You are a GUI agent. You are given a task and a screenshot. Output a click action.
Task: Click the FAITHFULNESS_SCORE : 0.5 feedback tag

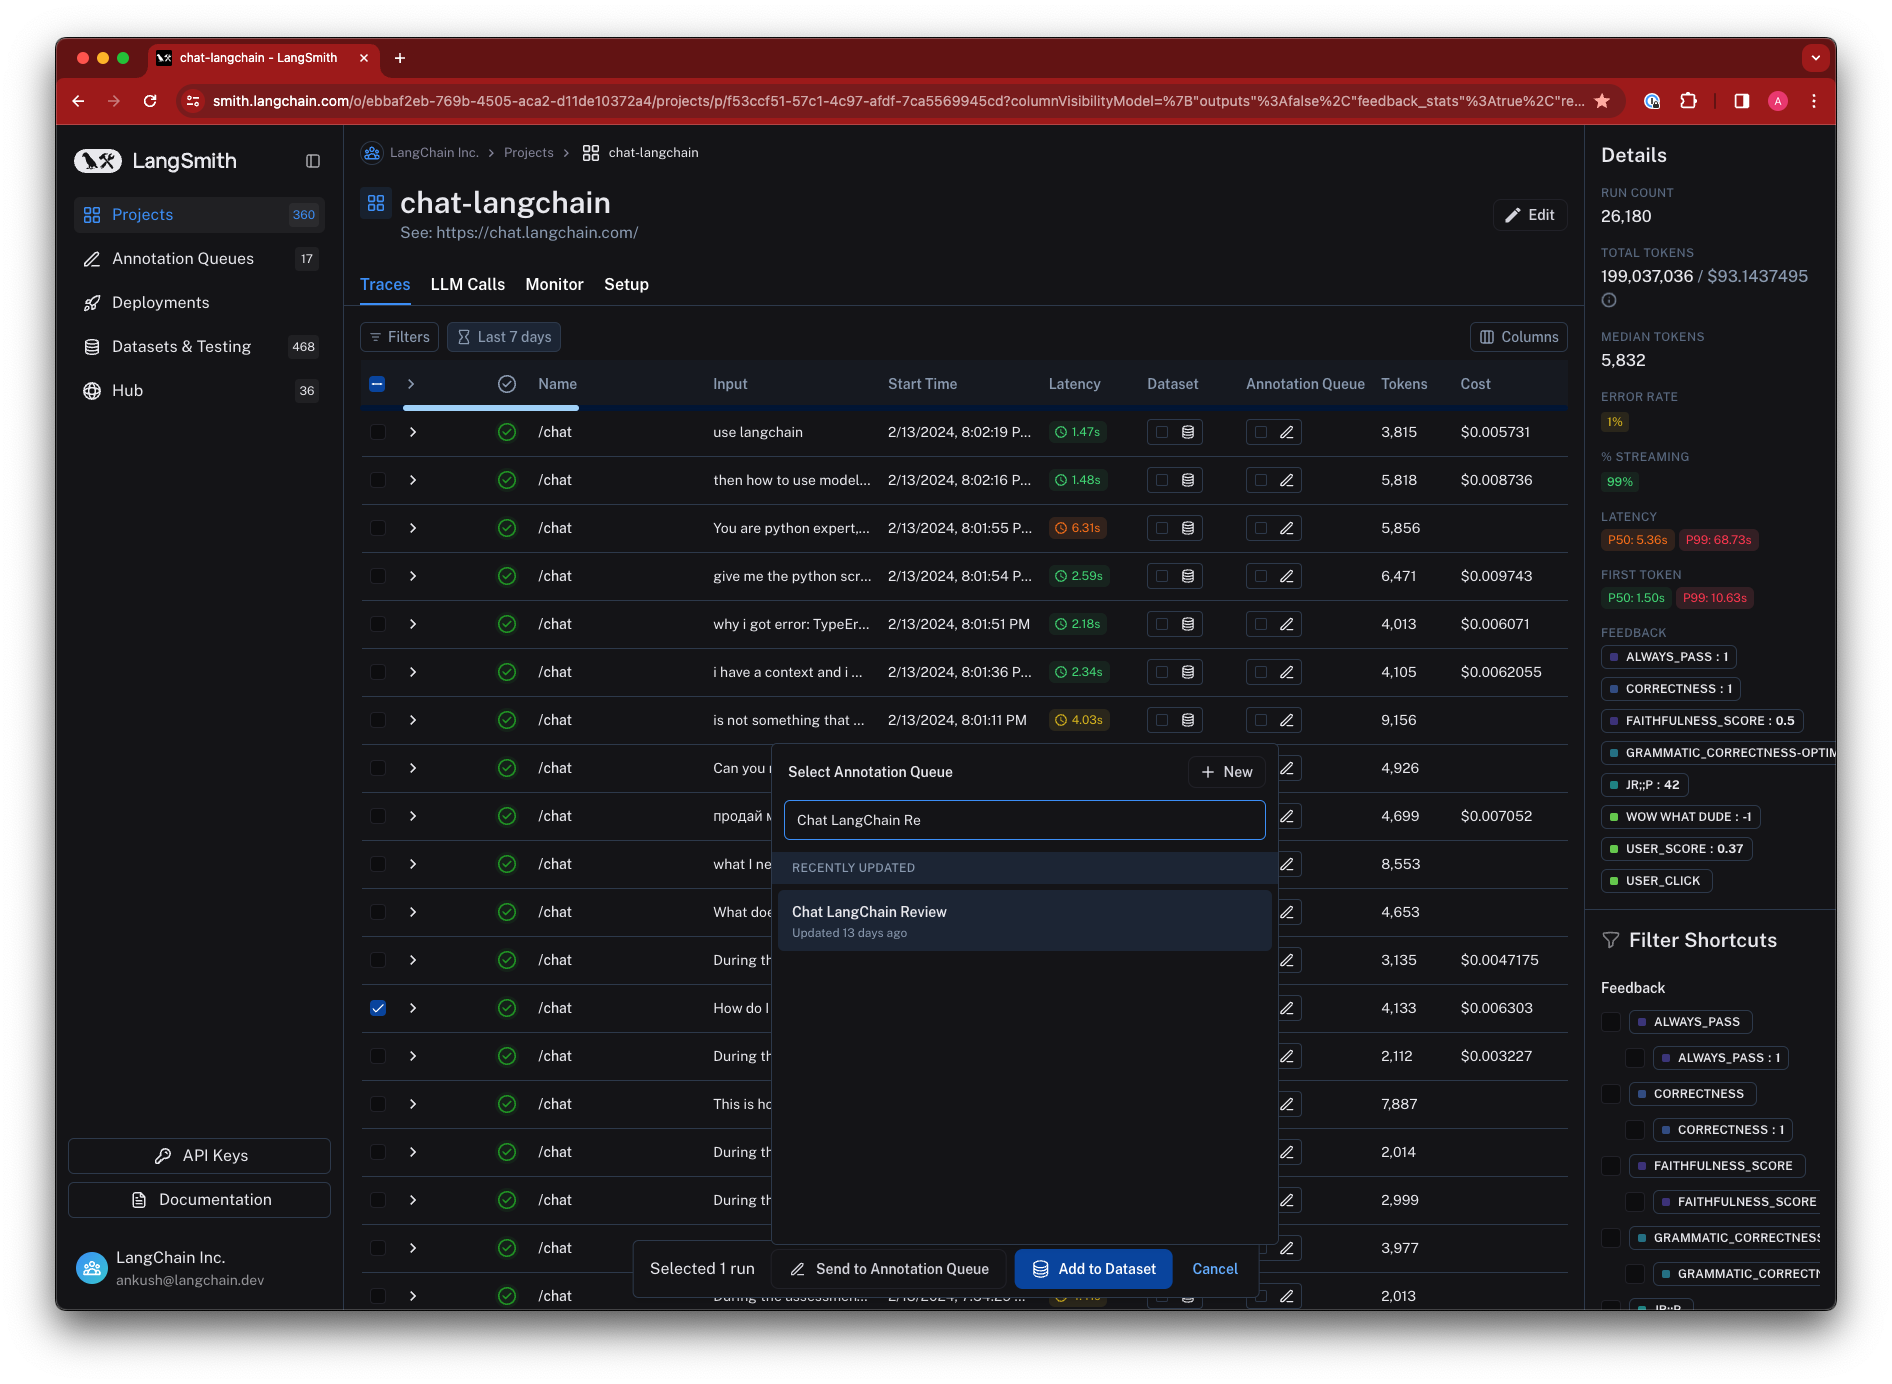[1702, 721]
